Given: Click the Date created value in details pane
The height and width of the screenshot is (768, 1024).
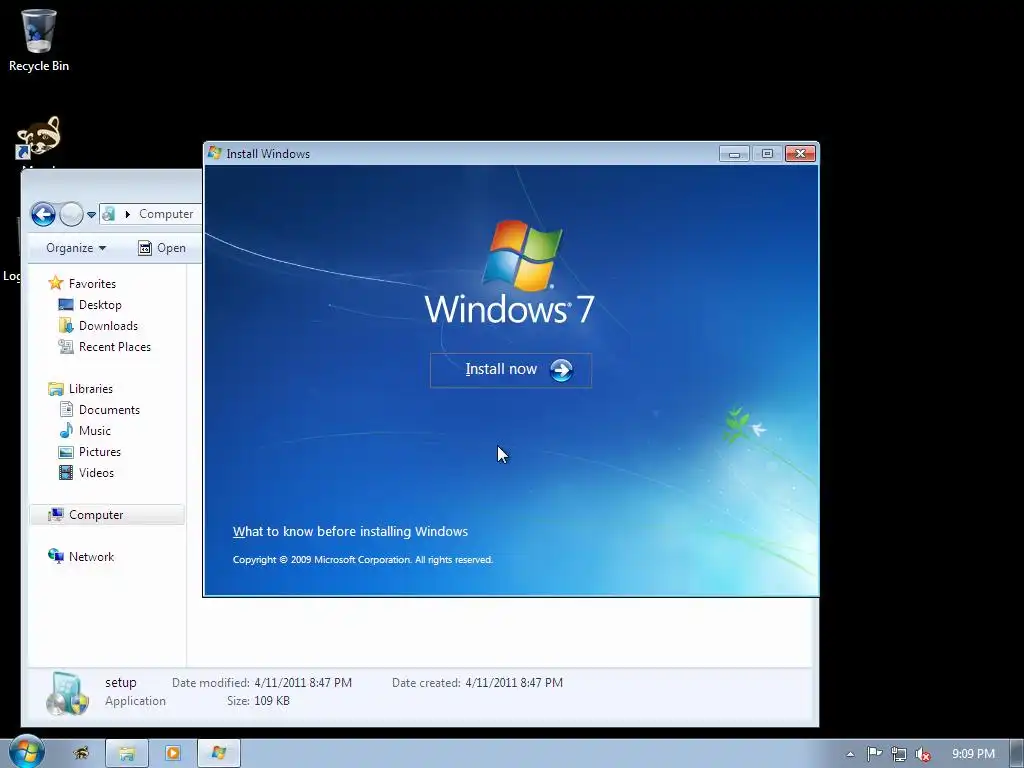Looking at the screenshot, I should 514,682.
